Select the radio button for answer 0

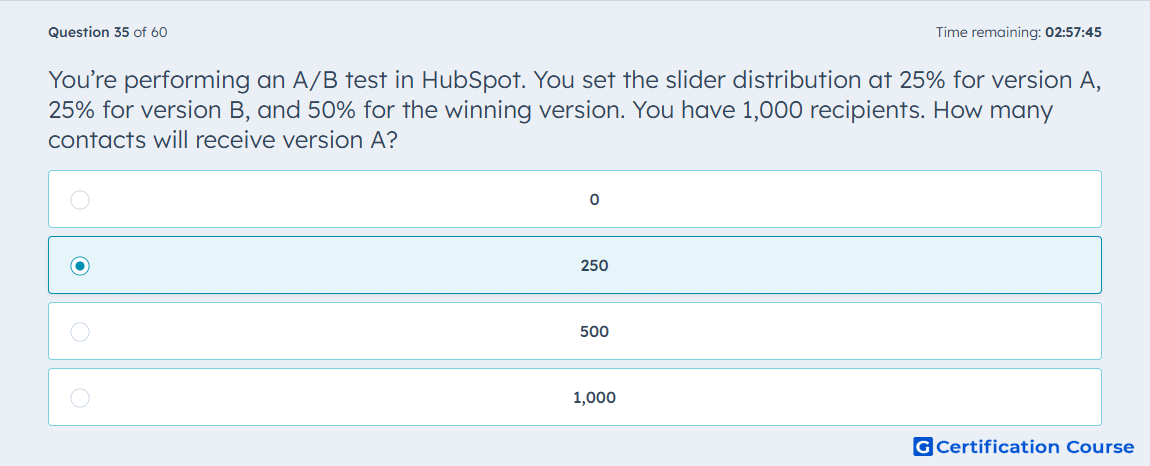[x=80, y=200]
